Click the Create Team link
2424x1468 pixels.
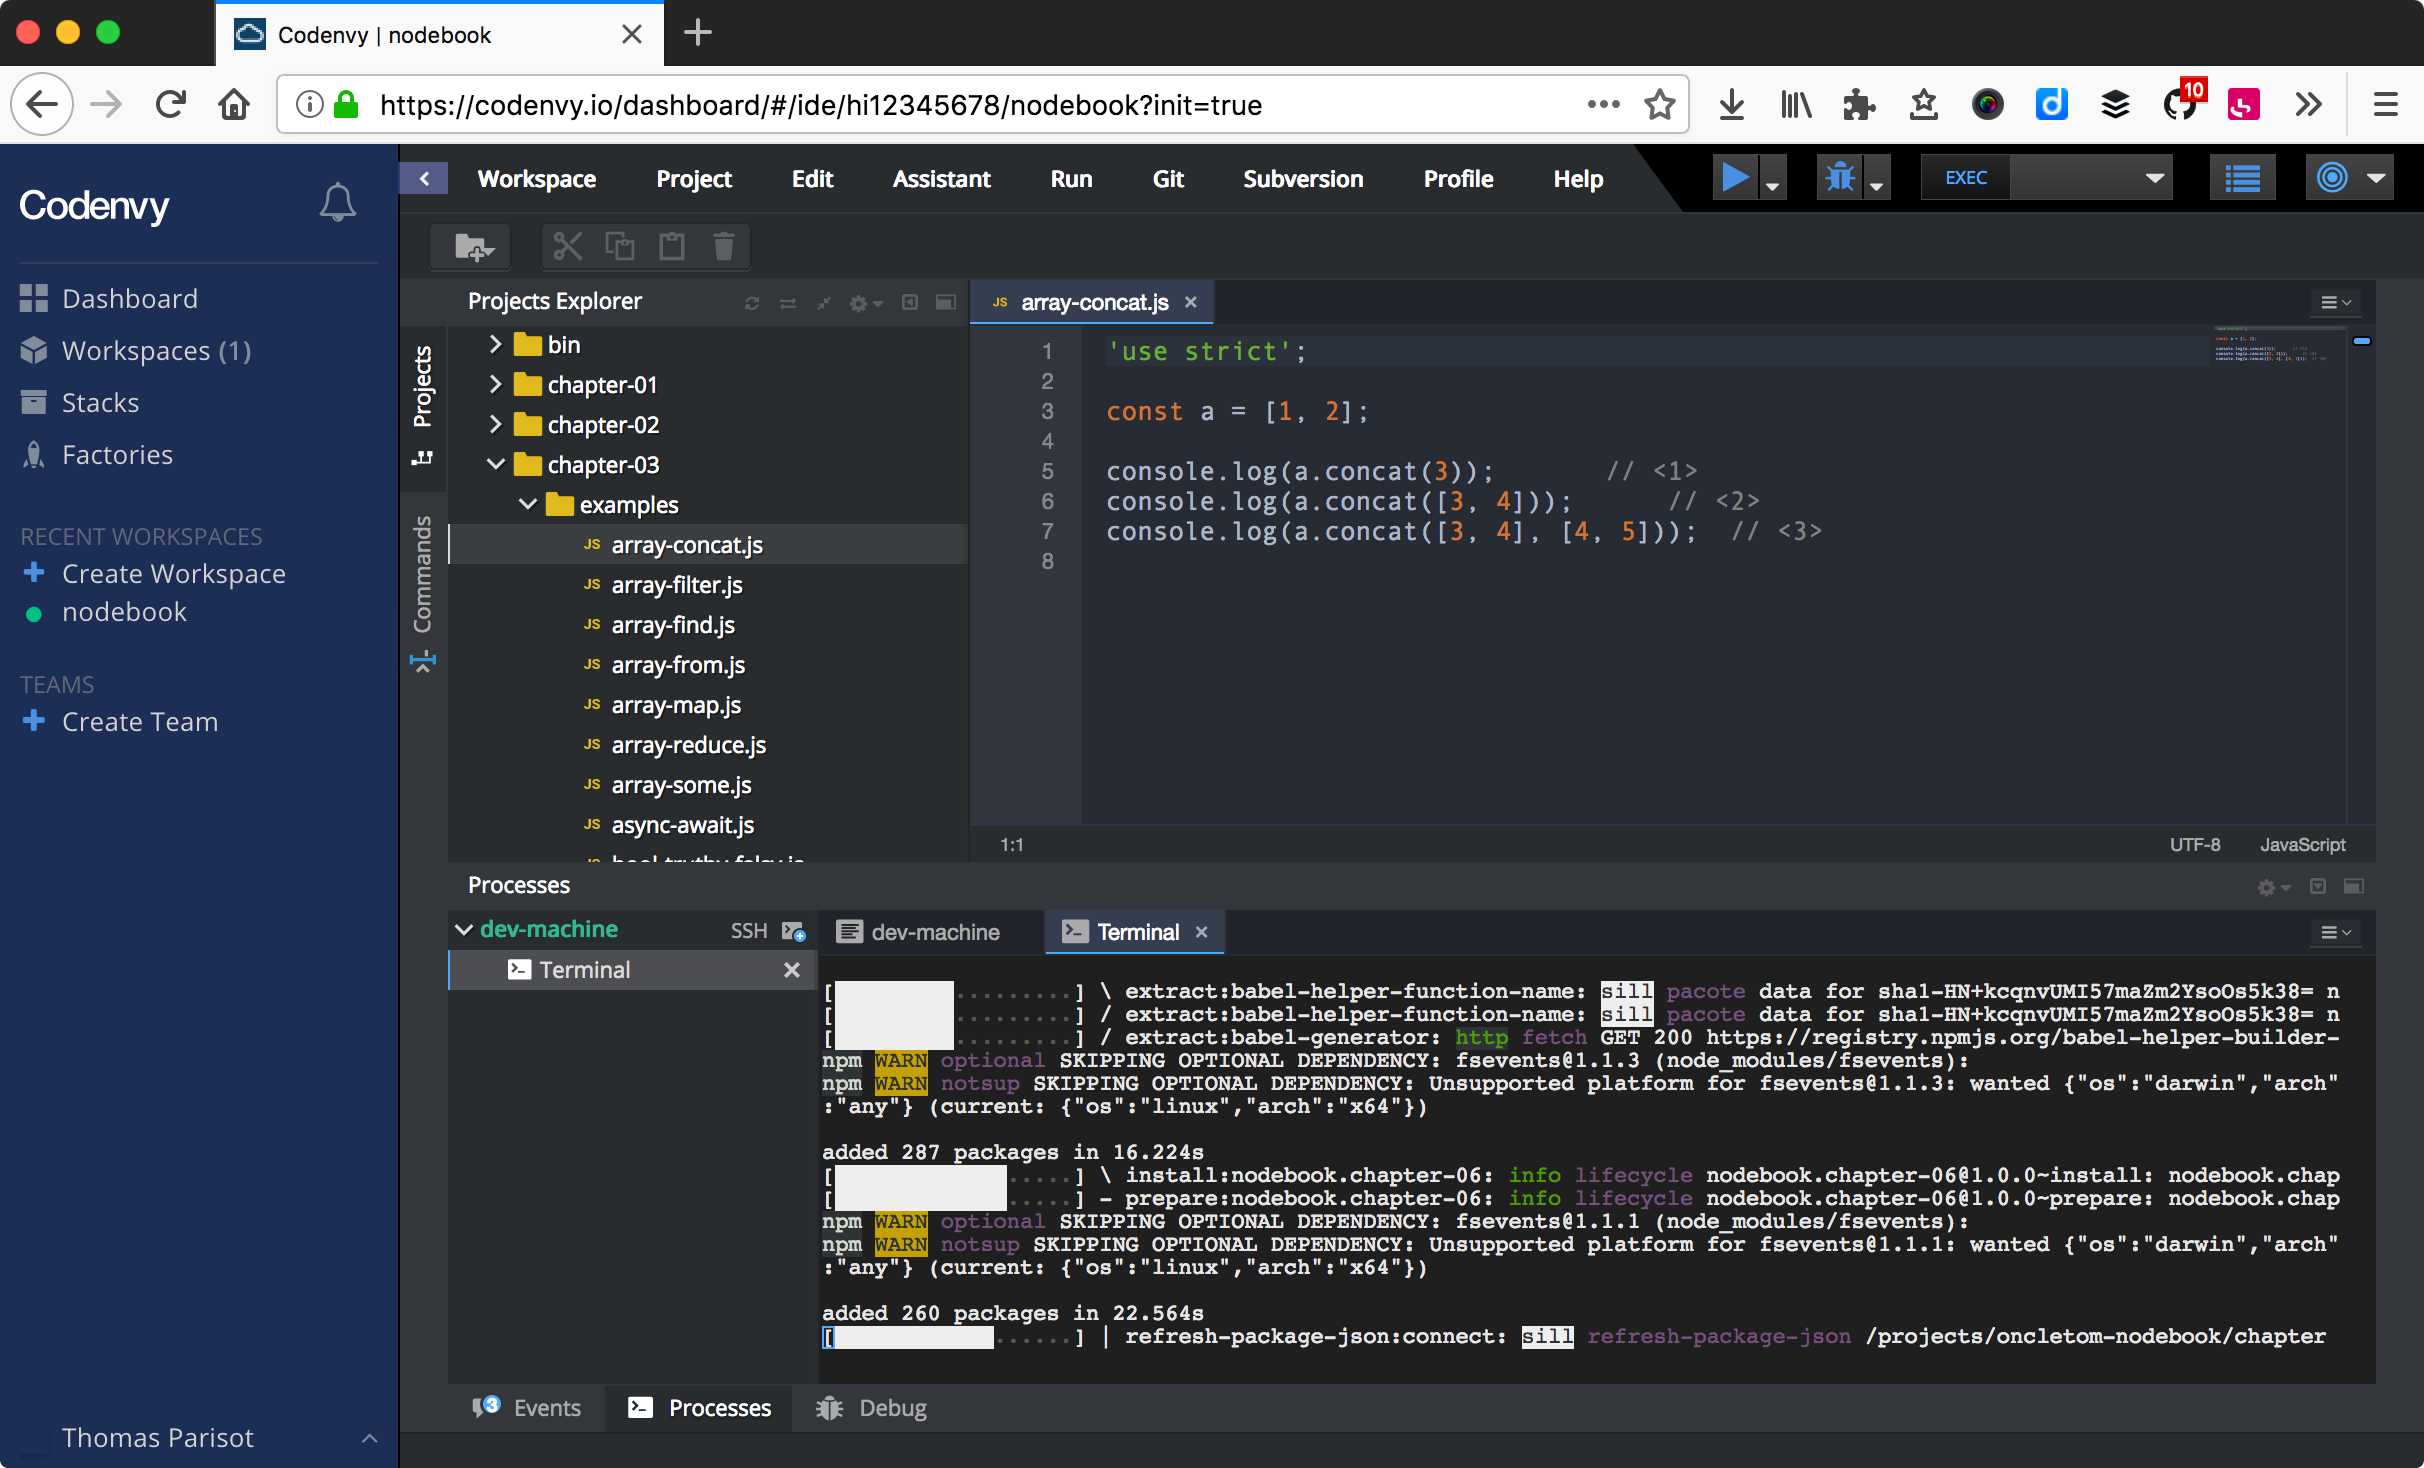pyautogui.click(x=141, y=721)
